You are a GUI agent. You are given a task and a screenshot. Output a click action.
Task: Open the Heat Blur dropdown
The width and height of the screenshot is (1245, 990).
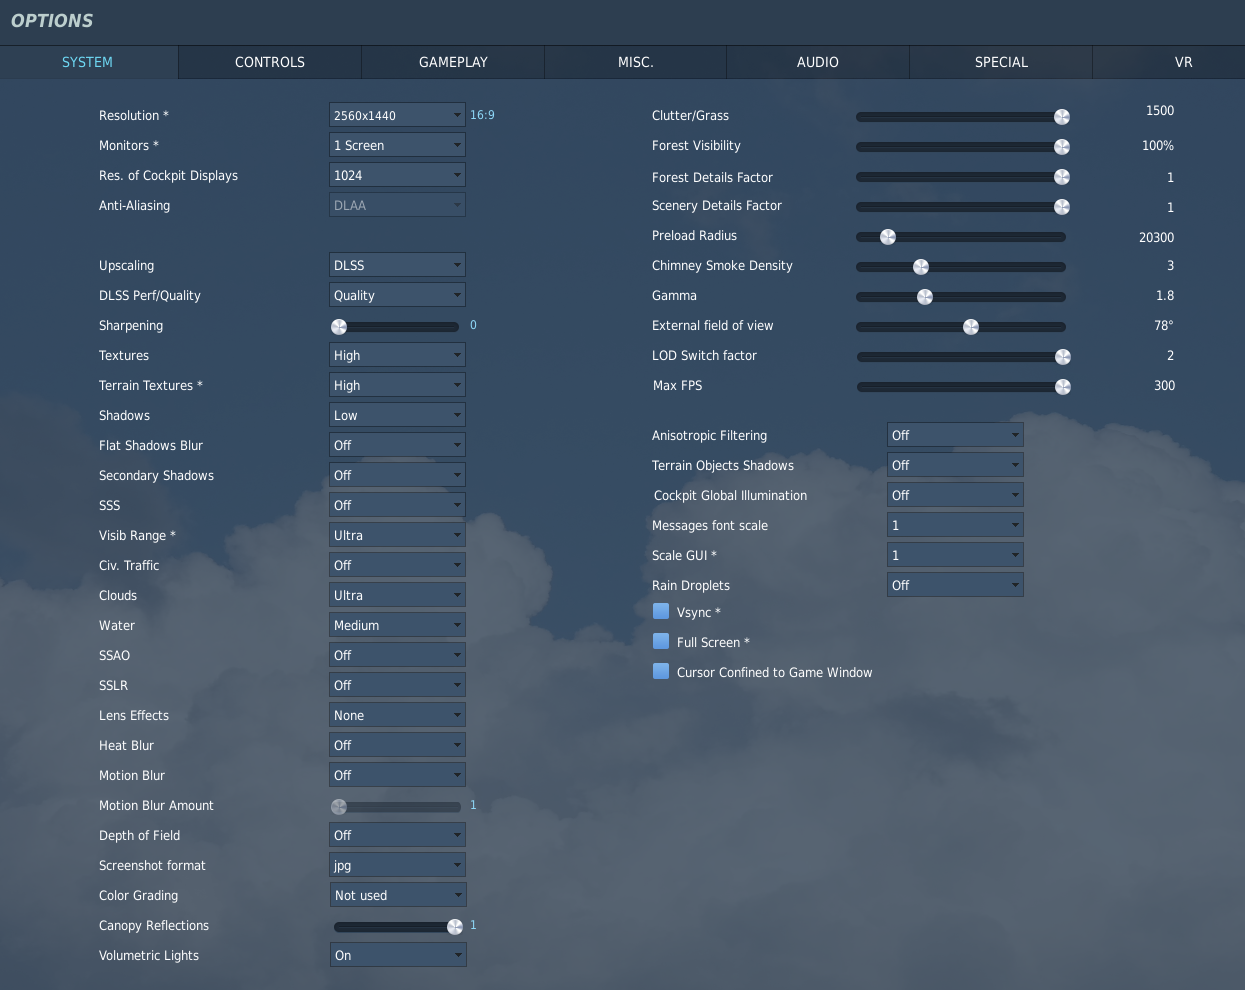[x=398, y=745]
